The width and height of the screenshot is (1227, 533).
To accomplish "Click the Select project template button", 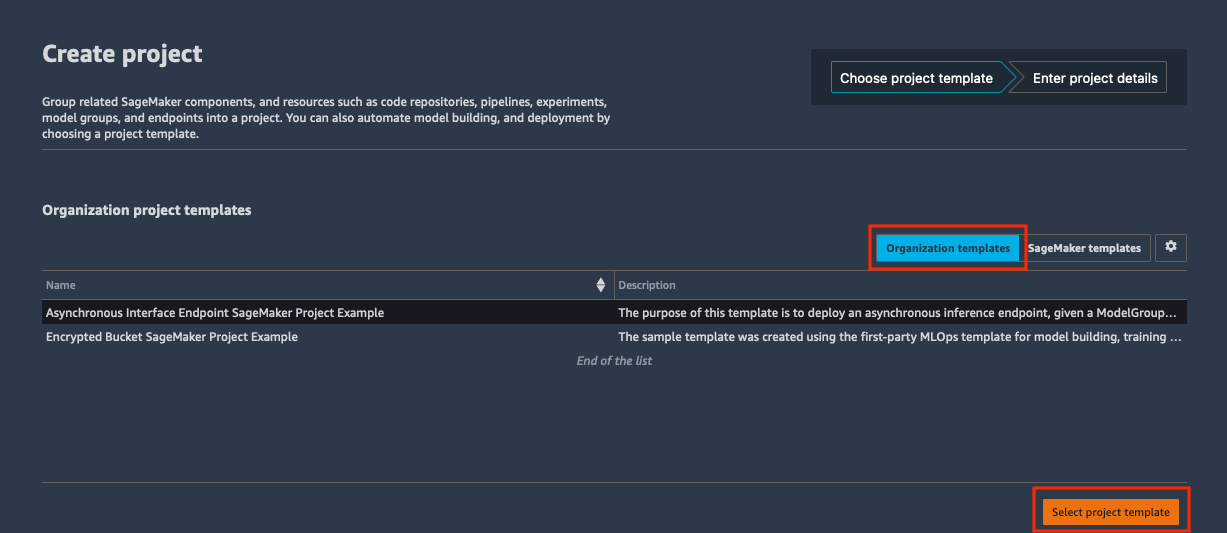I will (1111, 512).
